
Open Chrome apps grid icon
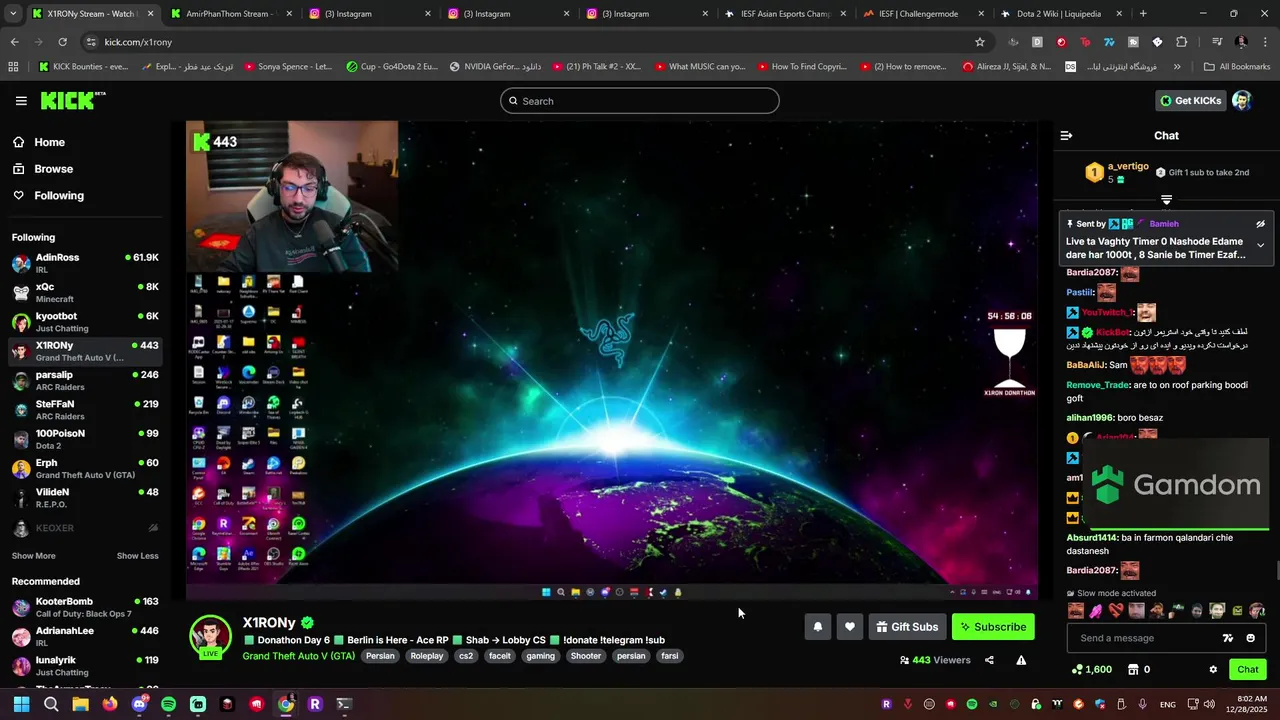tap(13, 67)
